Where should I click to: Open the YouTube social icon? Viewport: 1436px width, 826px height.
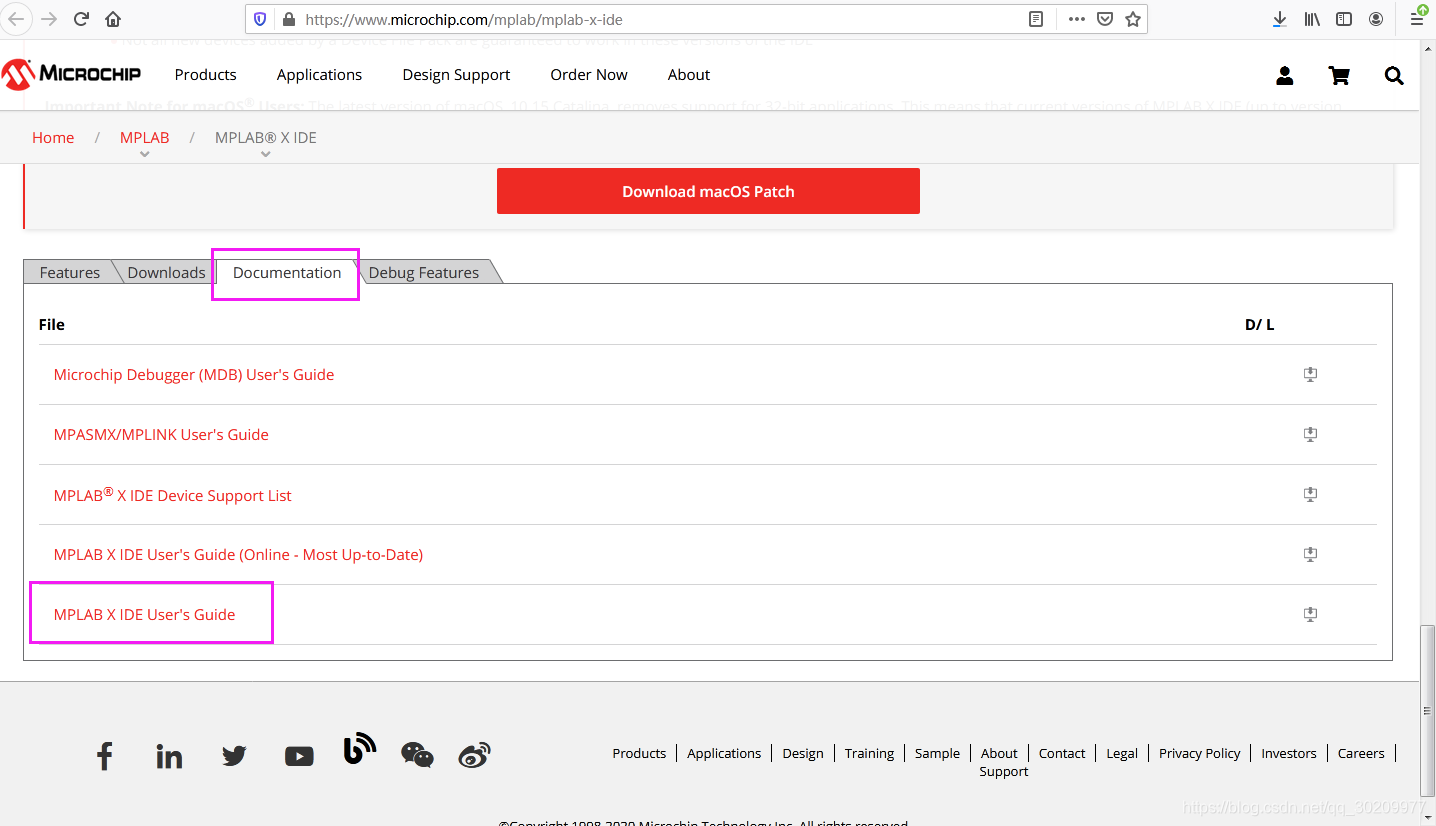pos(299,757)
